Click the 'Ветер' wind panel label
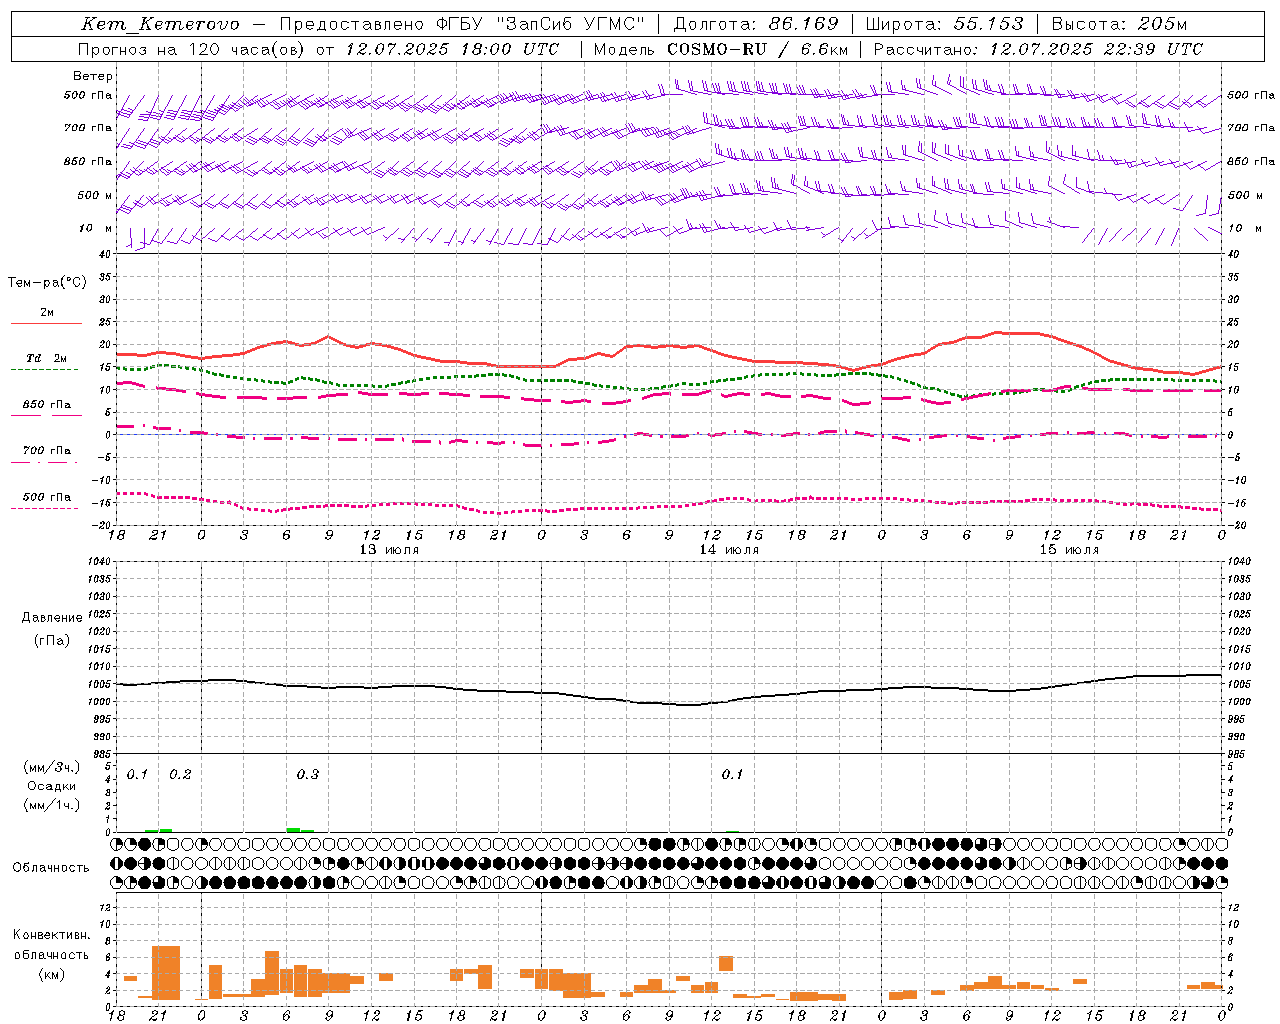 point(93,76)
